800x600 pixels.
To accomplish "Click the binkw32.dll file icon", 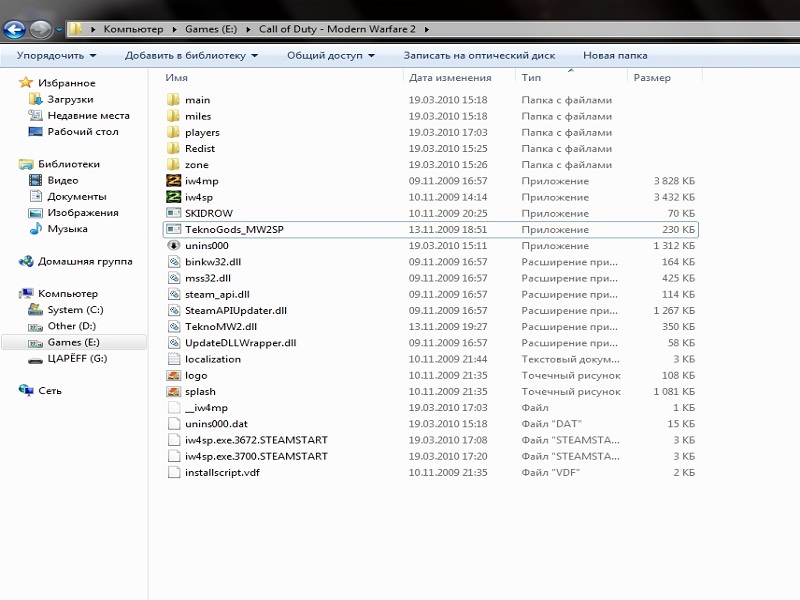I will 174,262.
